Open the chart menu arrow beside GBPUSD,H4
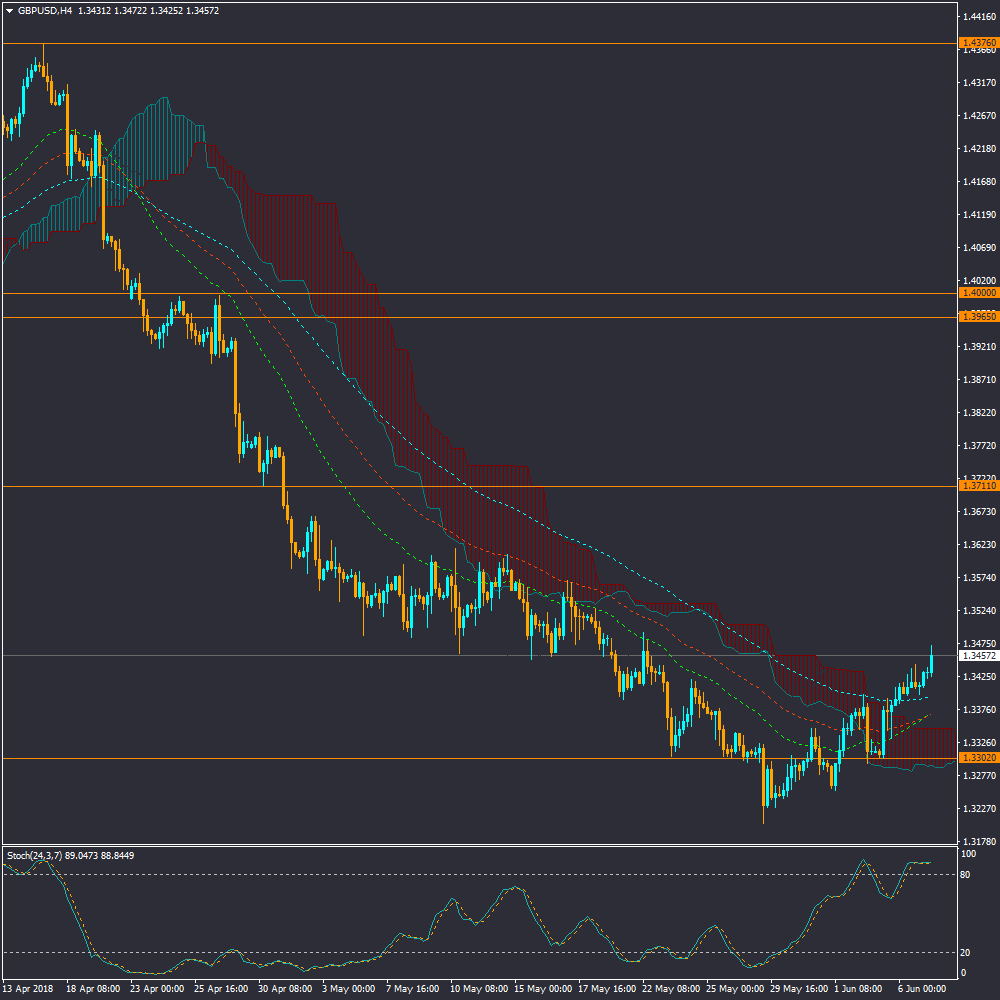 (x=10, y=11)
